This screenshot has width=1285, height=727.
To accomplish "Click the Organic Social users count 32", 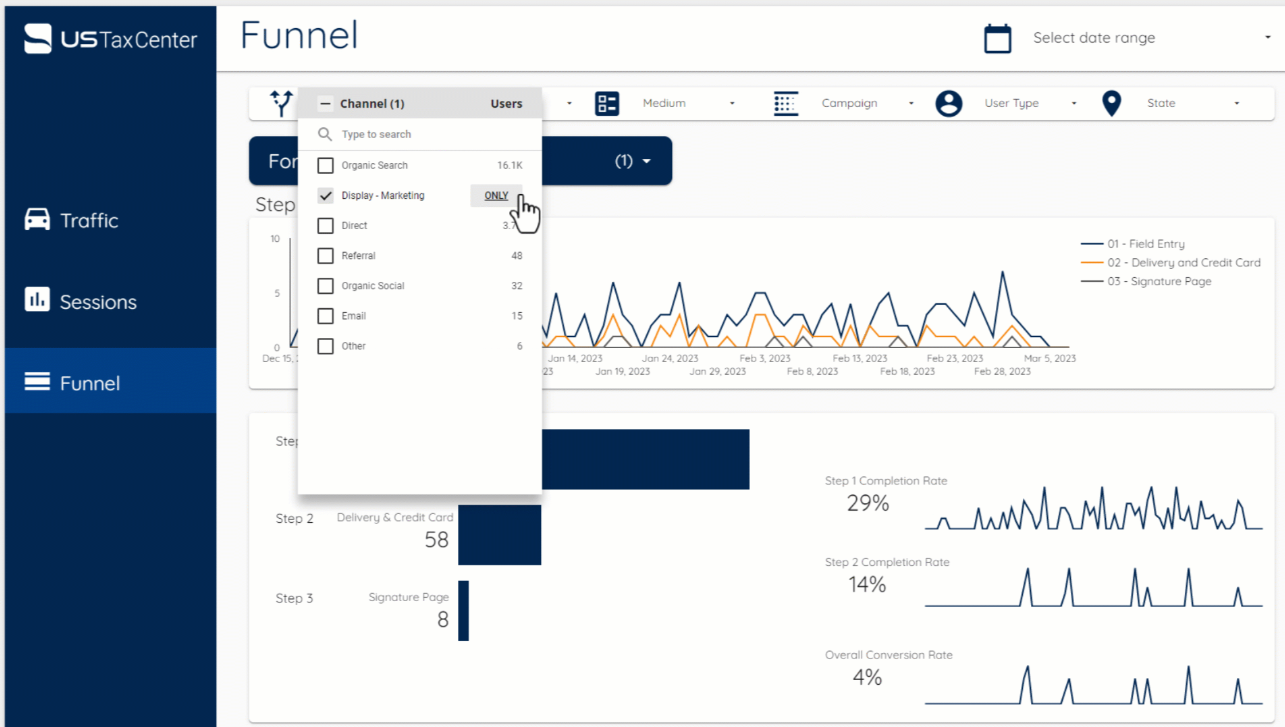I will (x=516, y=285).
